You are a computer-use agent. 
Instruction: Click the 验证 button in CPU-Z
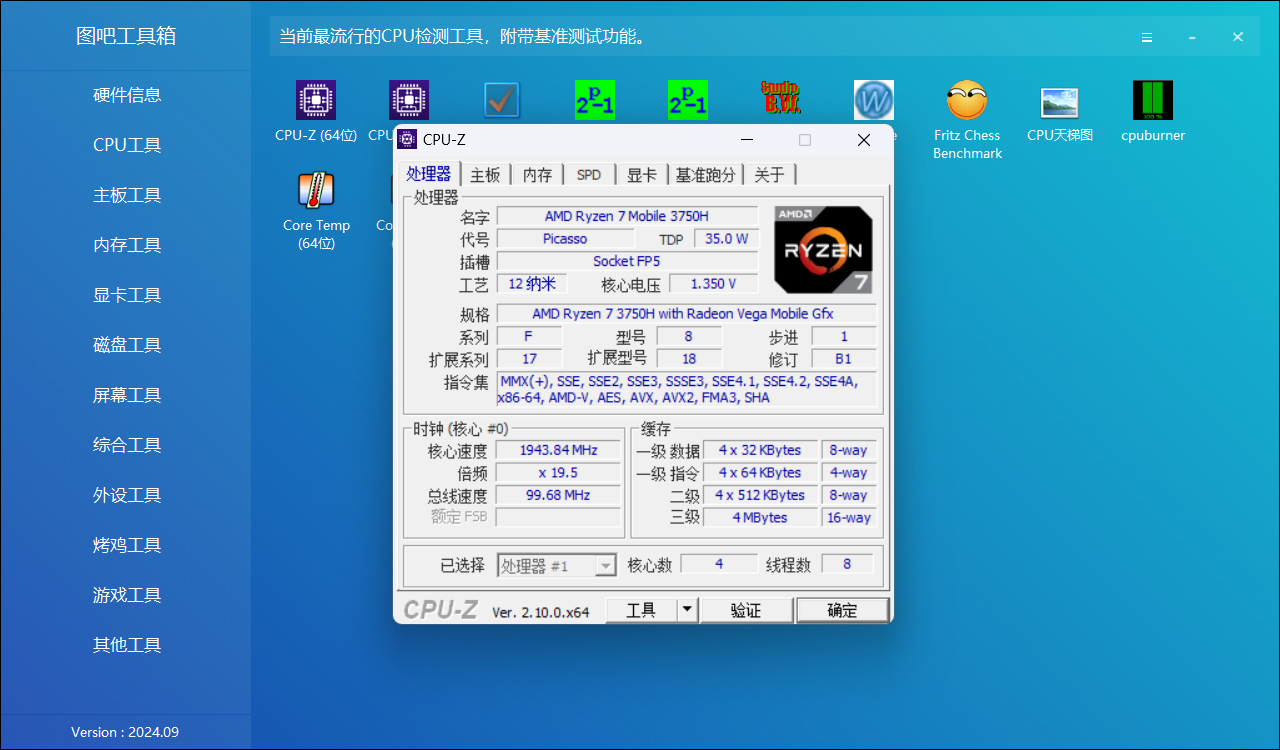[x=746, y=609]
